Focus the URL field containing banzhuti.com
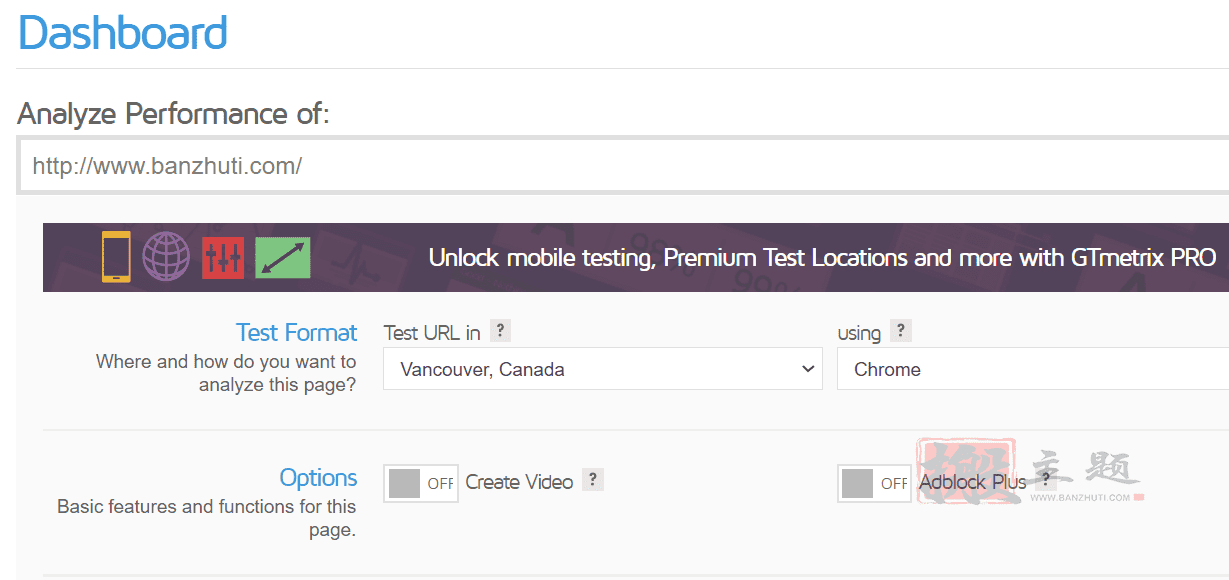 tap(623, 165)
